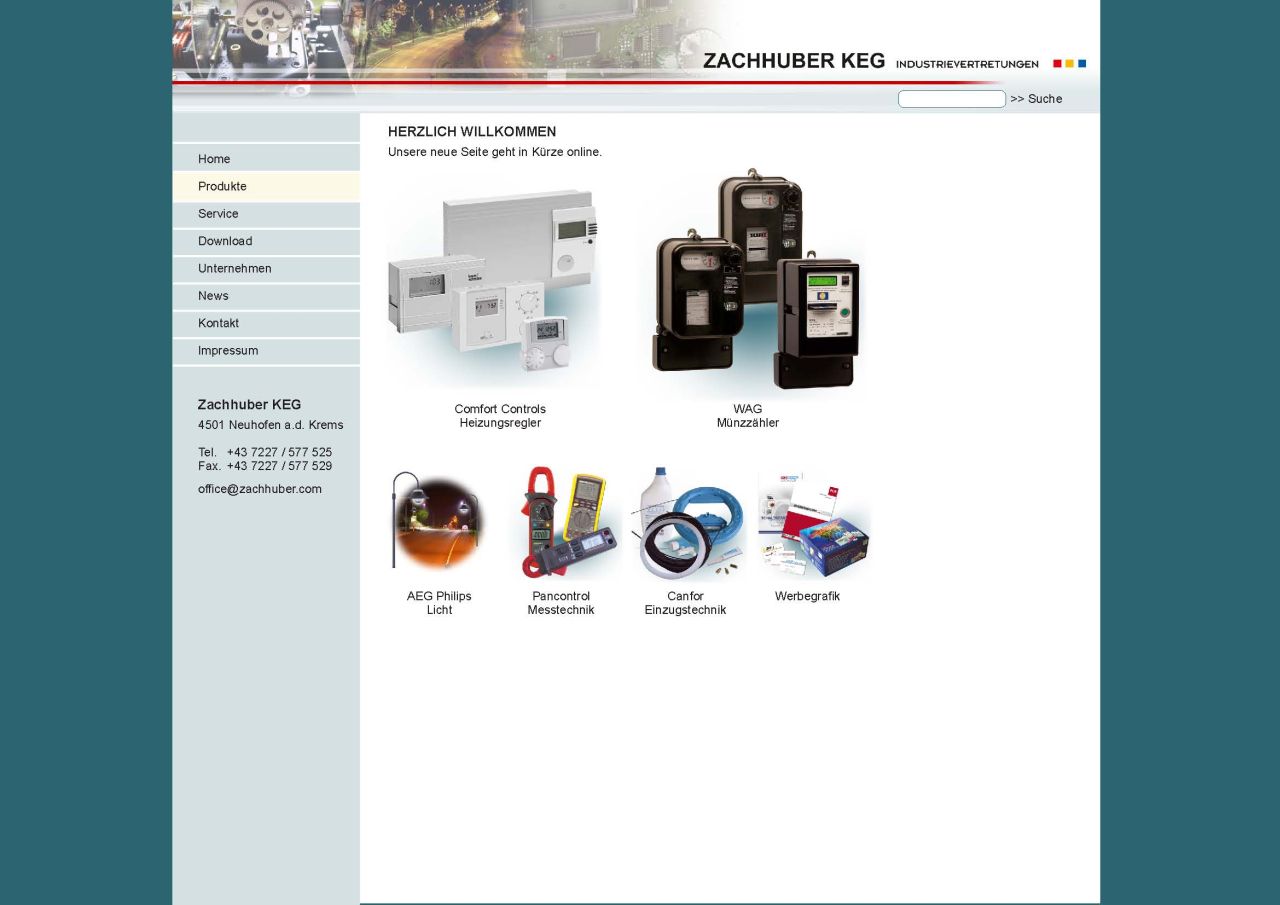This screenshot has height=905, width=1280.
Task: View the Impressum page
Action: pyautogui.click(x=228, y=351)
